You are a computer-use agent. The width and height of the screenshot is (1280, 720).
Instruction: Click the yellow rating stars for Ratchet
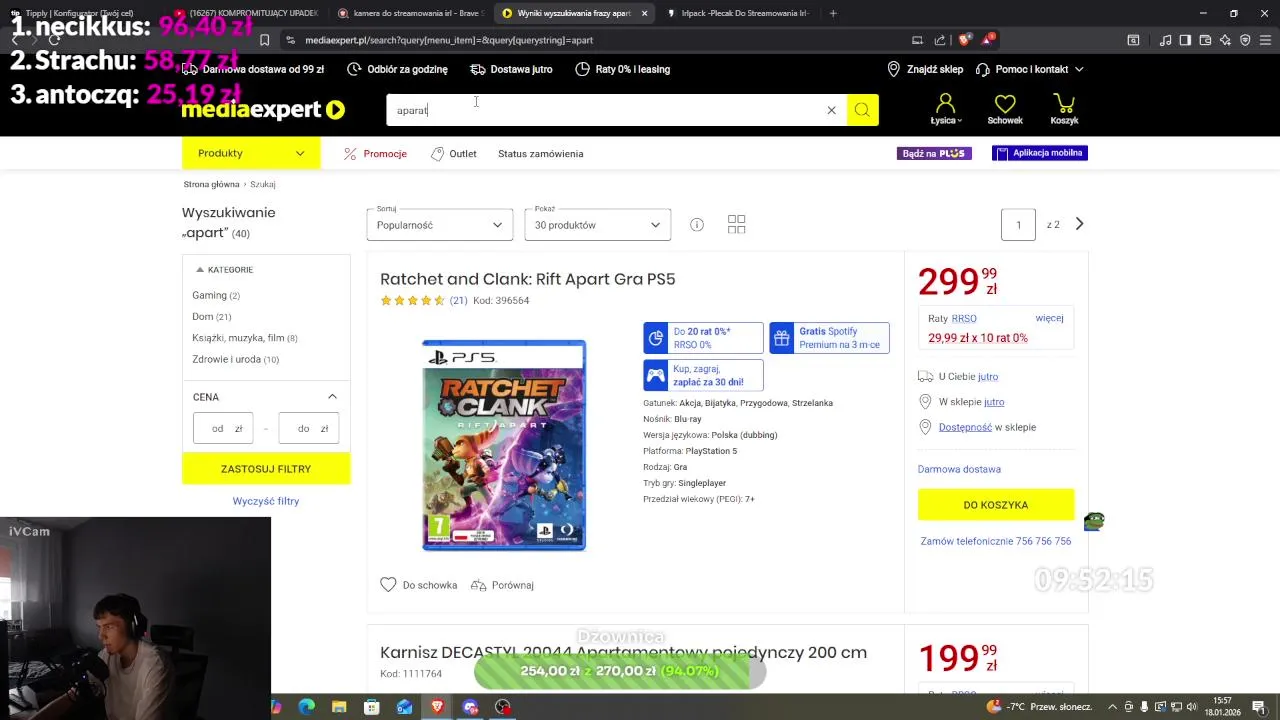[x=412, y=300]
